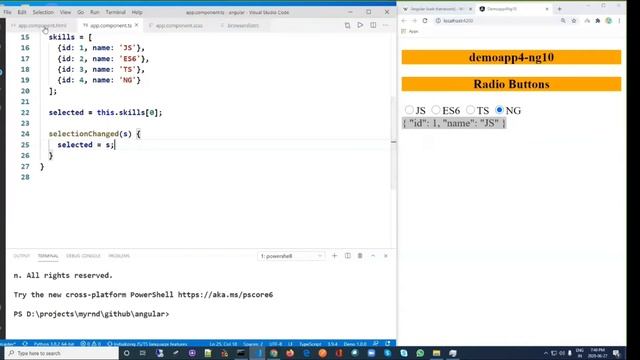640x360 pixels.
Task: Switch to the OUTPUT panel tab
Action: click(x=22, y=256)
